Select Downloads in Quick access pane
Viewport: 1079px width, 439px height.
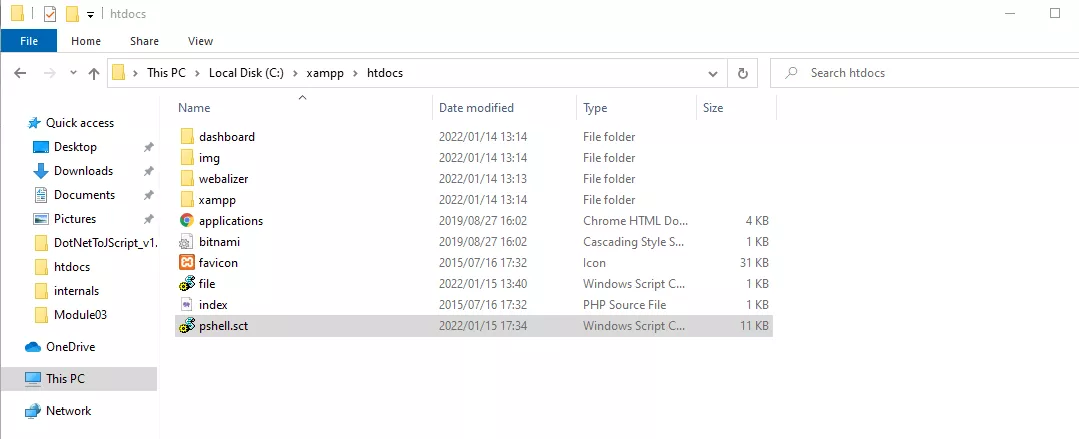point(83,171)
